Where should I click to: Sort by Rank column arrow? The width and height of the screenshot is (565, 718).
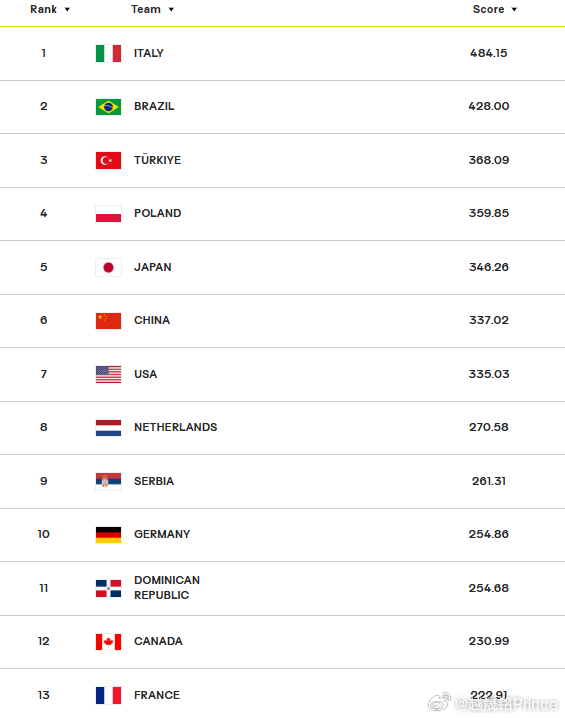pos(67,10)
